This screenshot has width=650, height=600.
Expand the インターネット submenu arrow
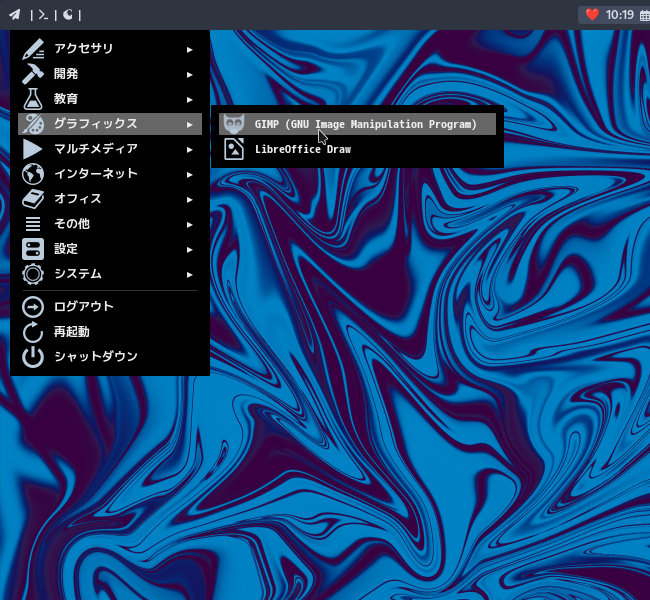pyautogui.click(x=189, y=175)
